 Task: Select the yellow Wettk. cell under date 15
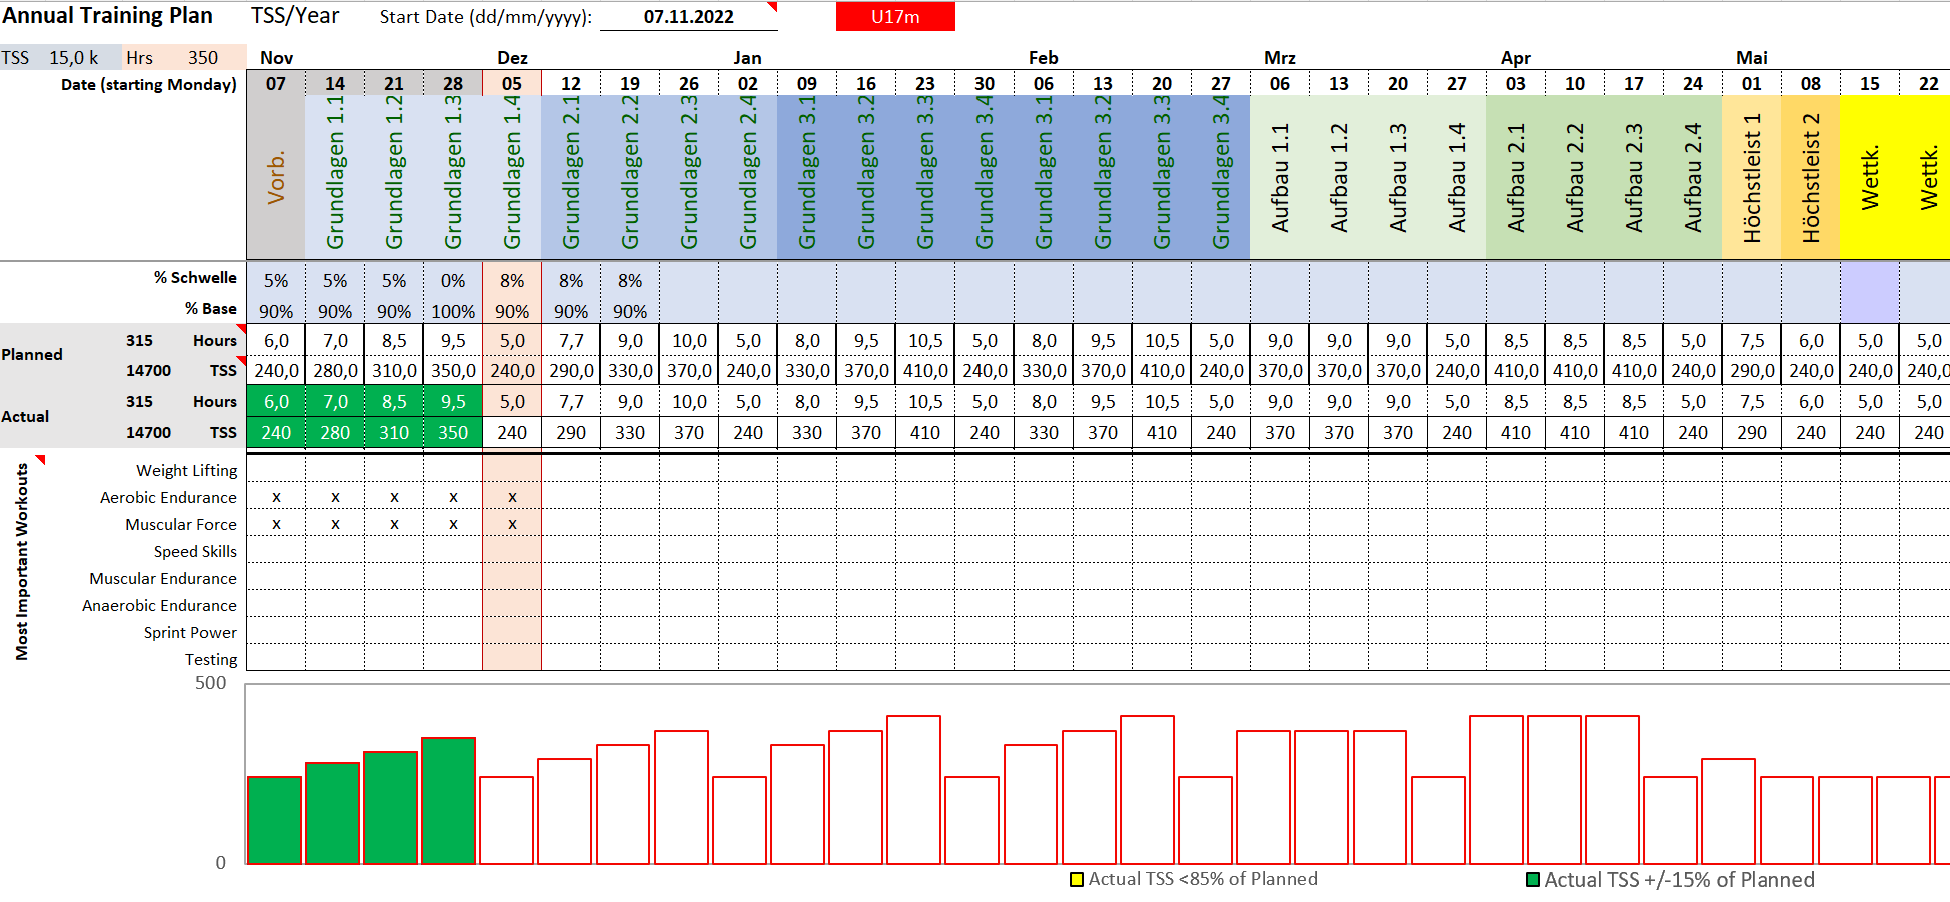1870,177
